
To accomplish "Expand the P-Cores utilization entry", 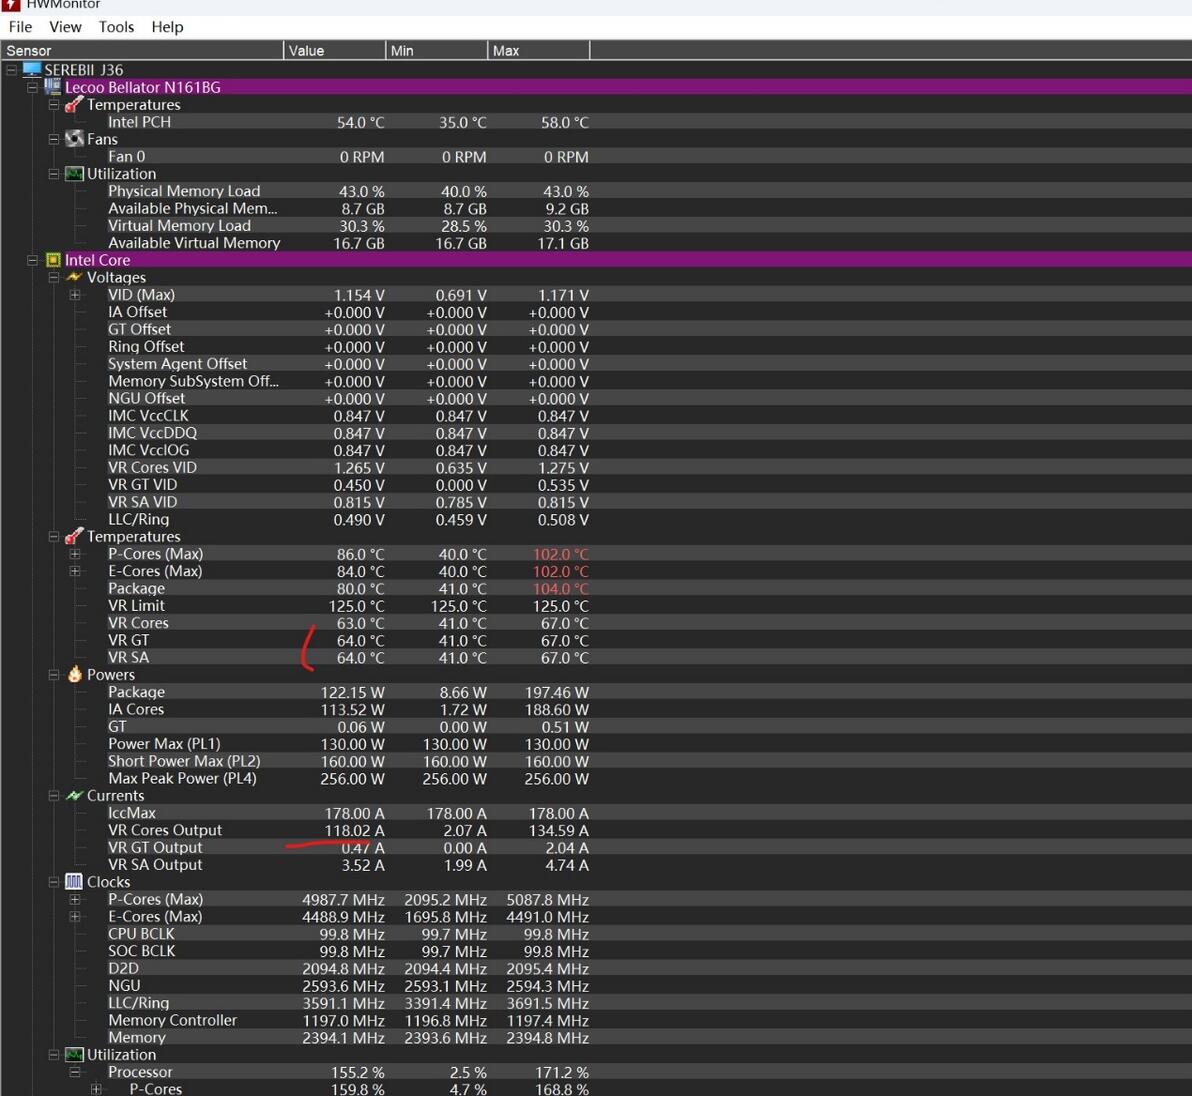I will coord(96,1089).
